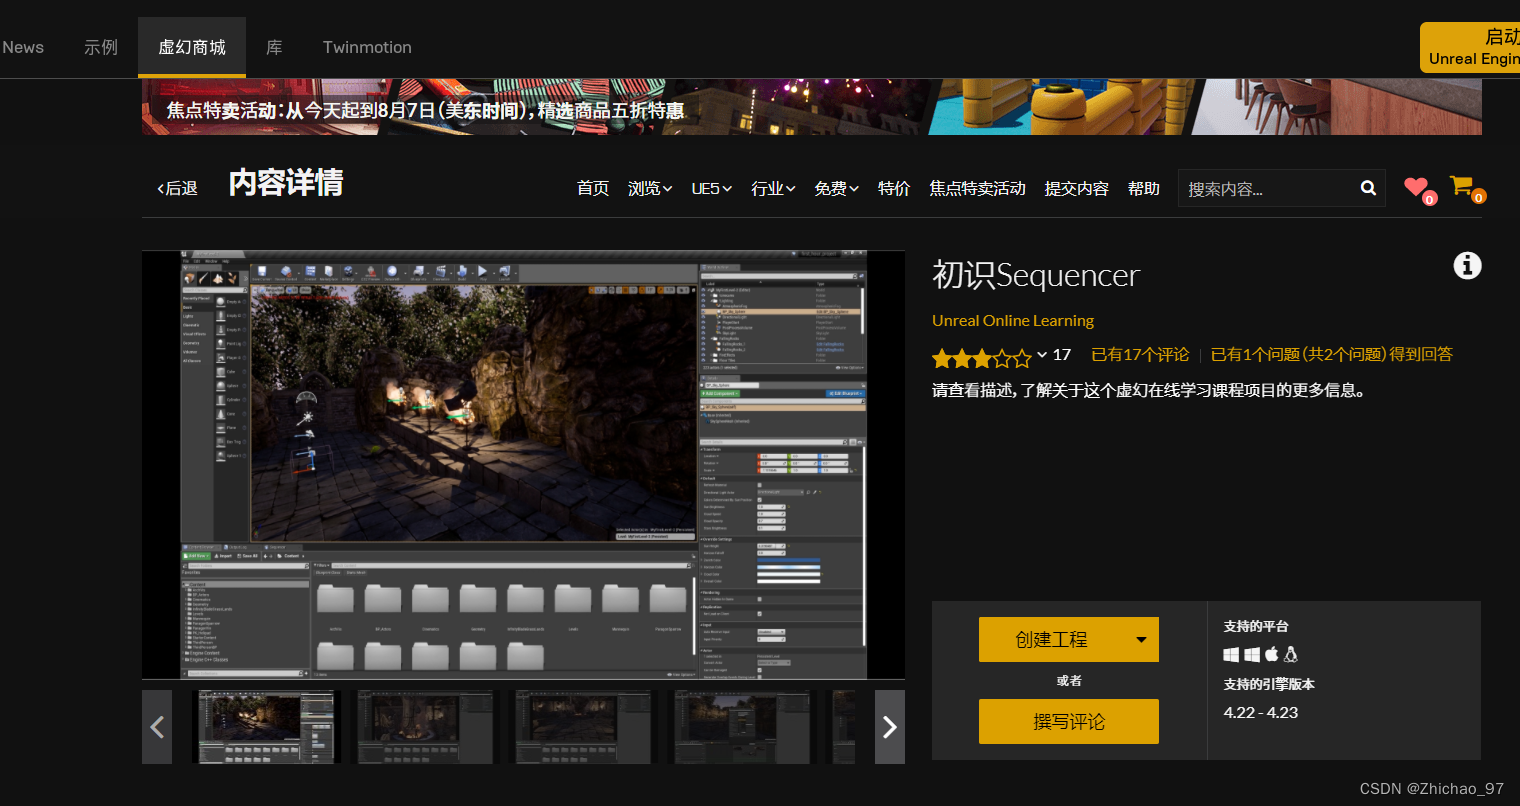This screenshot has height=806, width=1520.
Task: Select the Linux penguin platform icon
Action: [1290, 654]
